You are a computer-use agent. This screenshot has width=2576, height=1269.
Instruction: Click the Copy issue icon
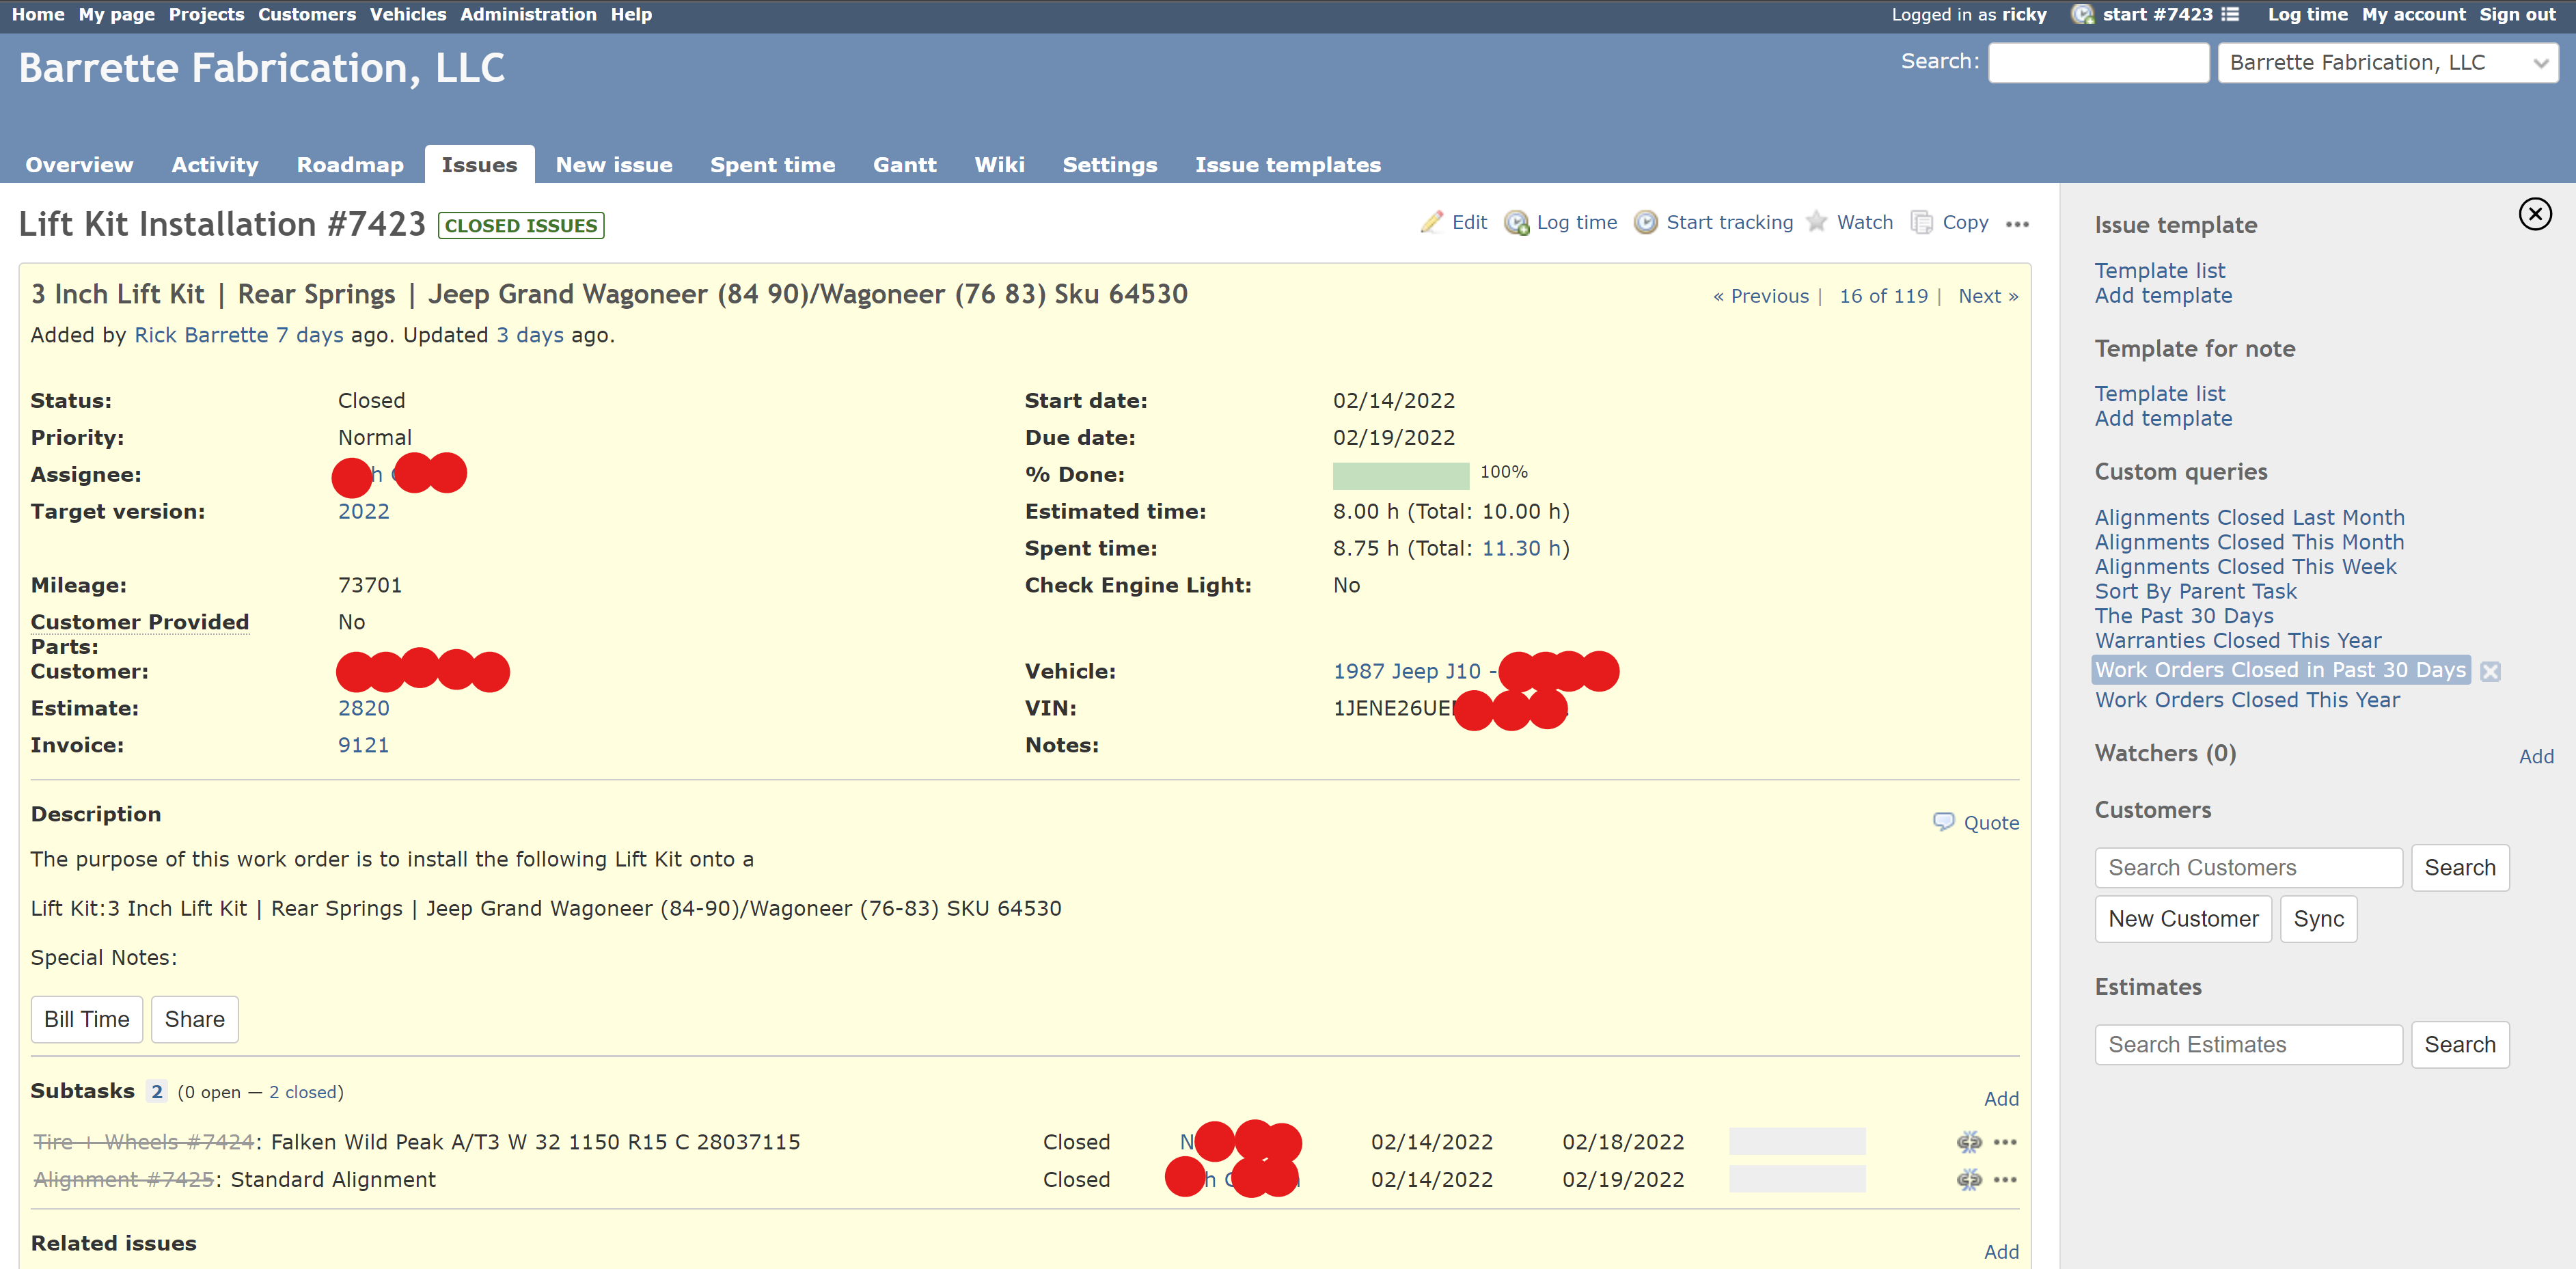point(1921,222)
